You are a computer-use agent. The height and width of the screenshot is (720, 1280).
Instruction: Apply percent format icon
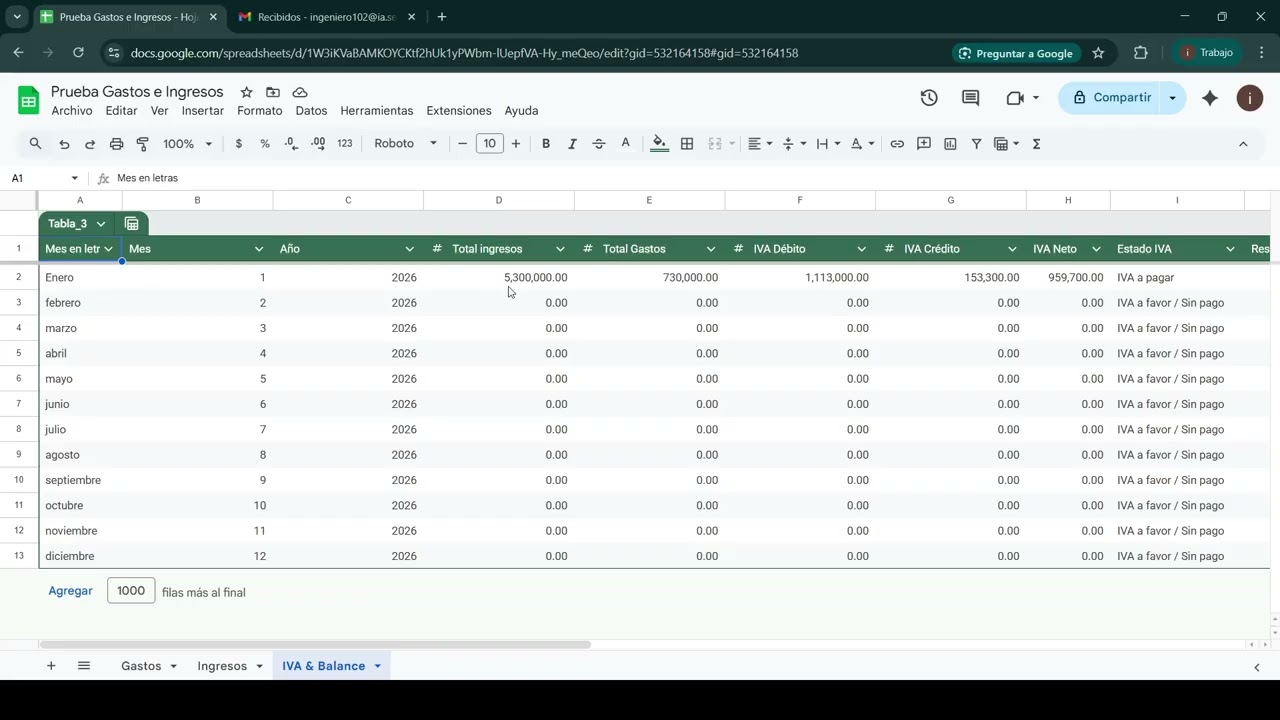pyautogui.click(x=265, y=144)
